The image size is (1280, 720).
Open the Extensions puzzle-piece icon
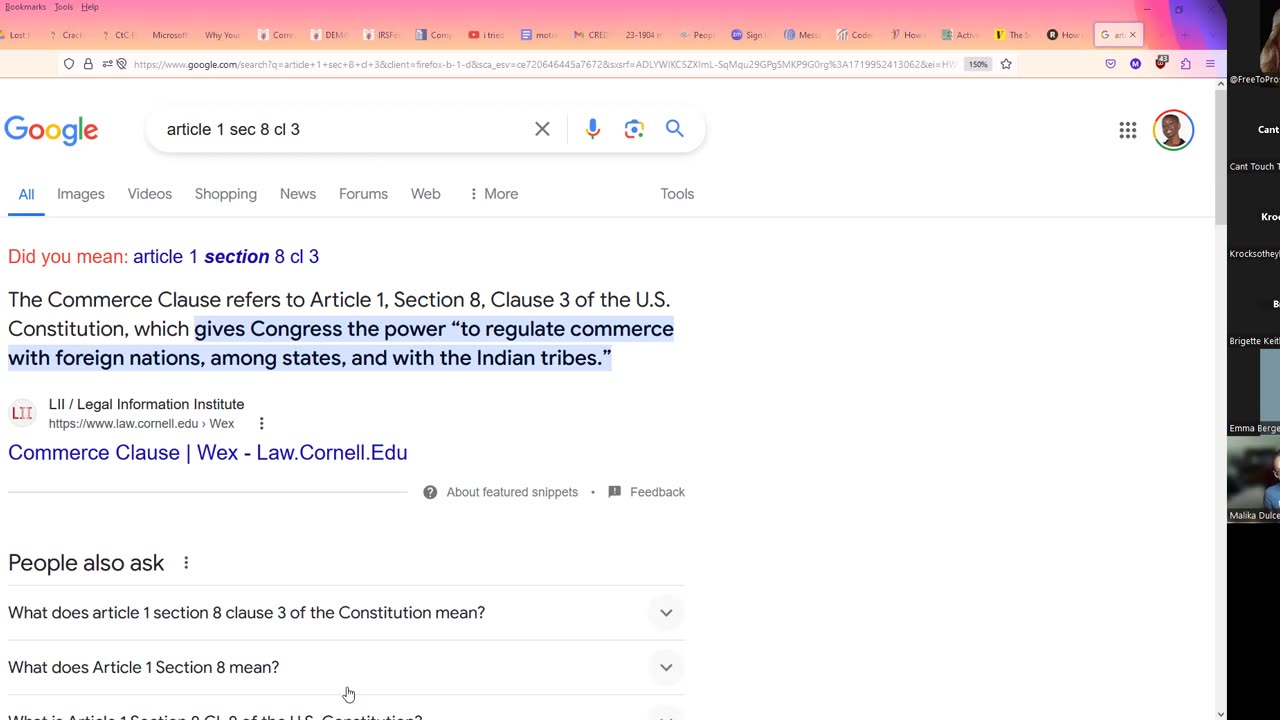coord(1185,64)
